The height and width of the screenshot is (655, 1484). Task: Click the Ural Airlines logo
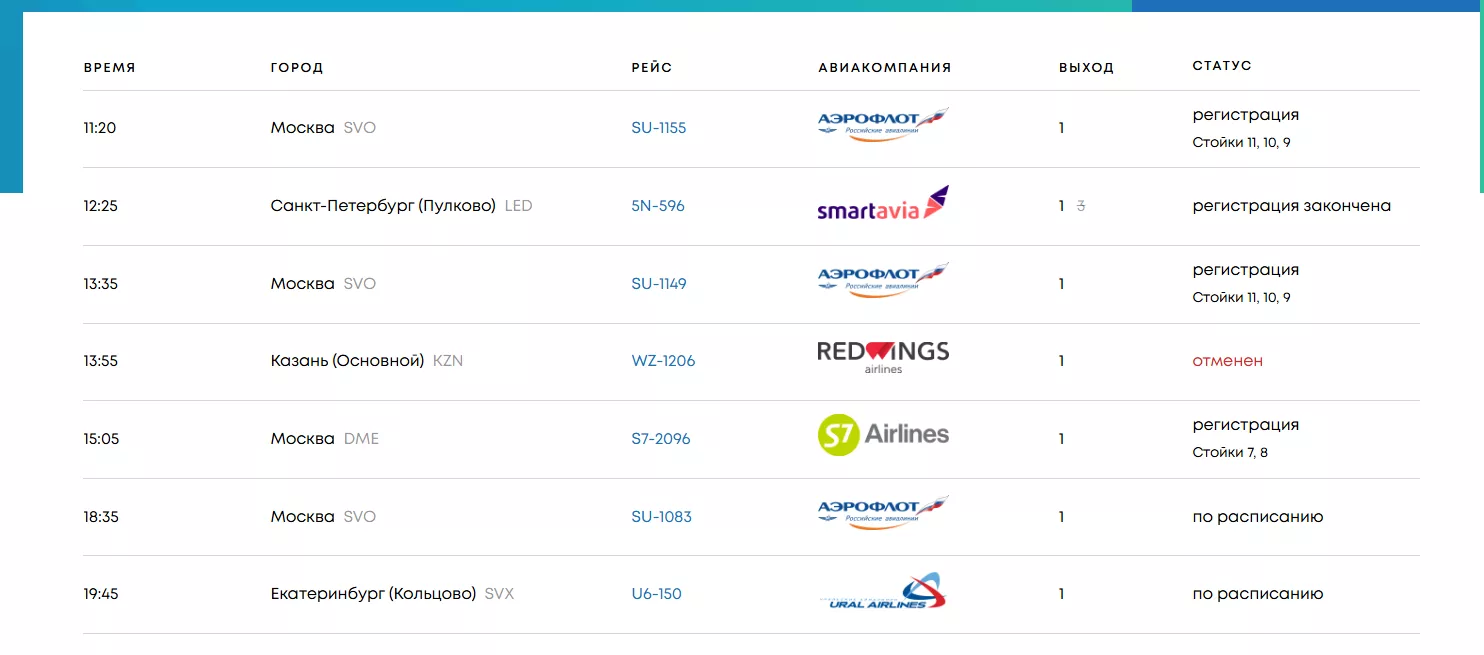[x=883, y=592]
